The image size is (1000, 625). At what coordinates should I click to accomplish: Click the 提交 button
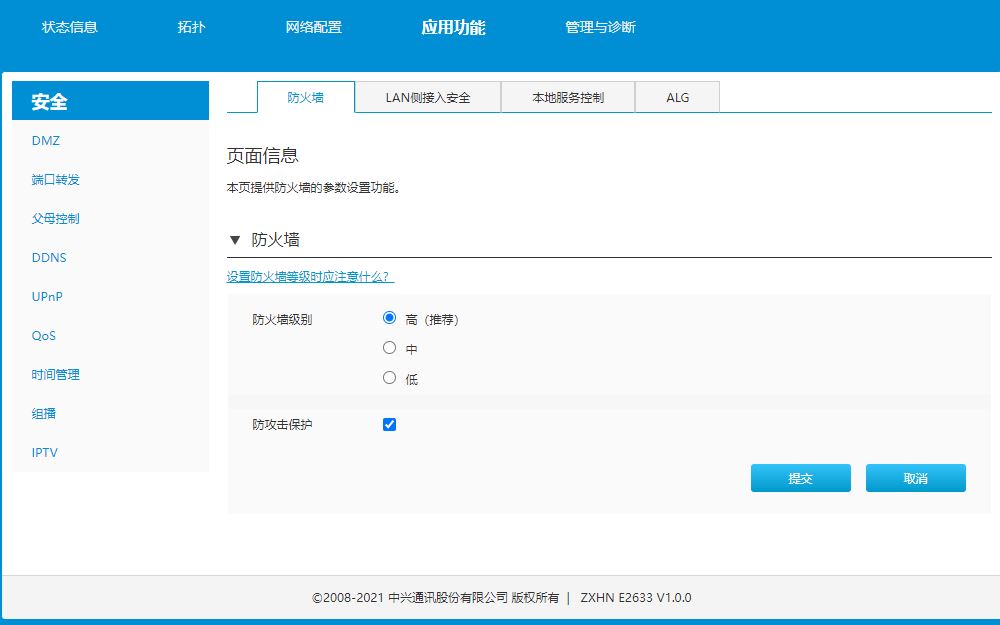(800, 478)
